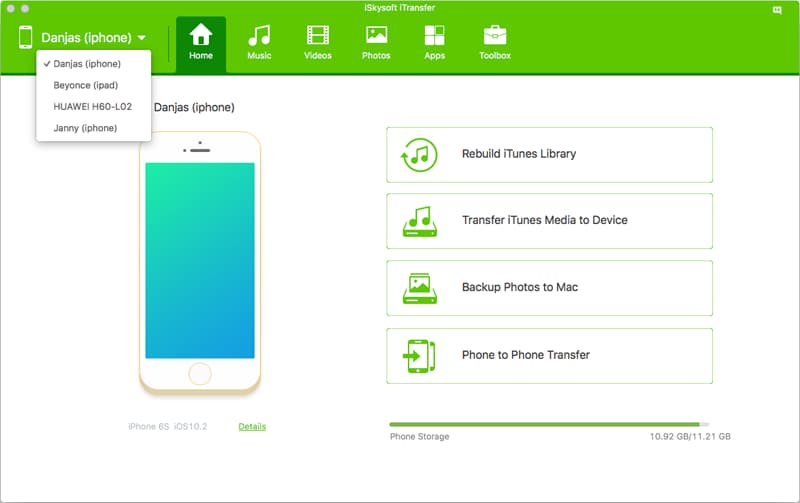Screen dimensions: 800x503
Task: Click the 10.92 GB/11.21 GB storage value
Action: (x=690, y=436)
